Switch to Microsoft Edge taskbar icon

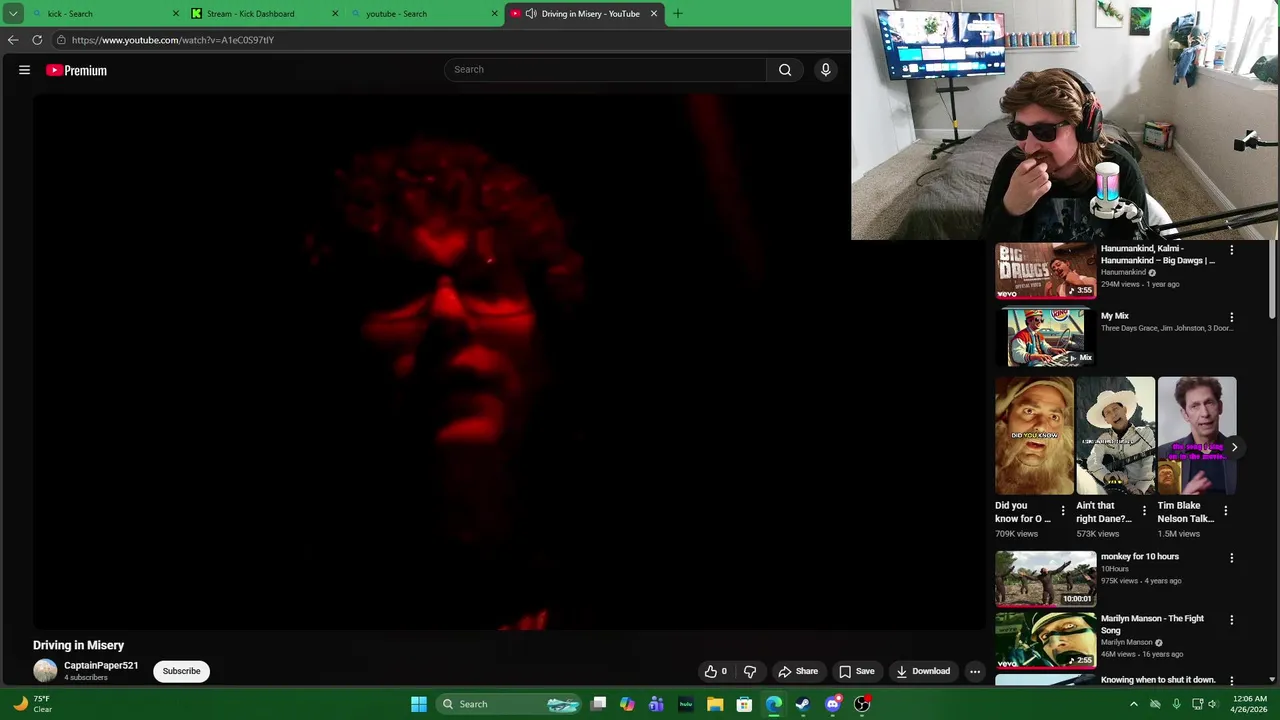tap(774, 704)
